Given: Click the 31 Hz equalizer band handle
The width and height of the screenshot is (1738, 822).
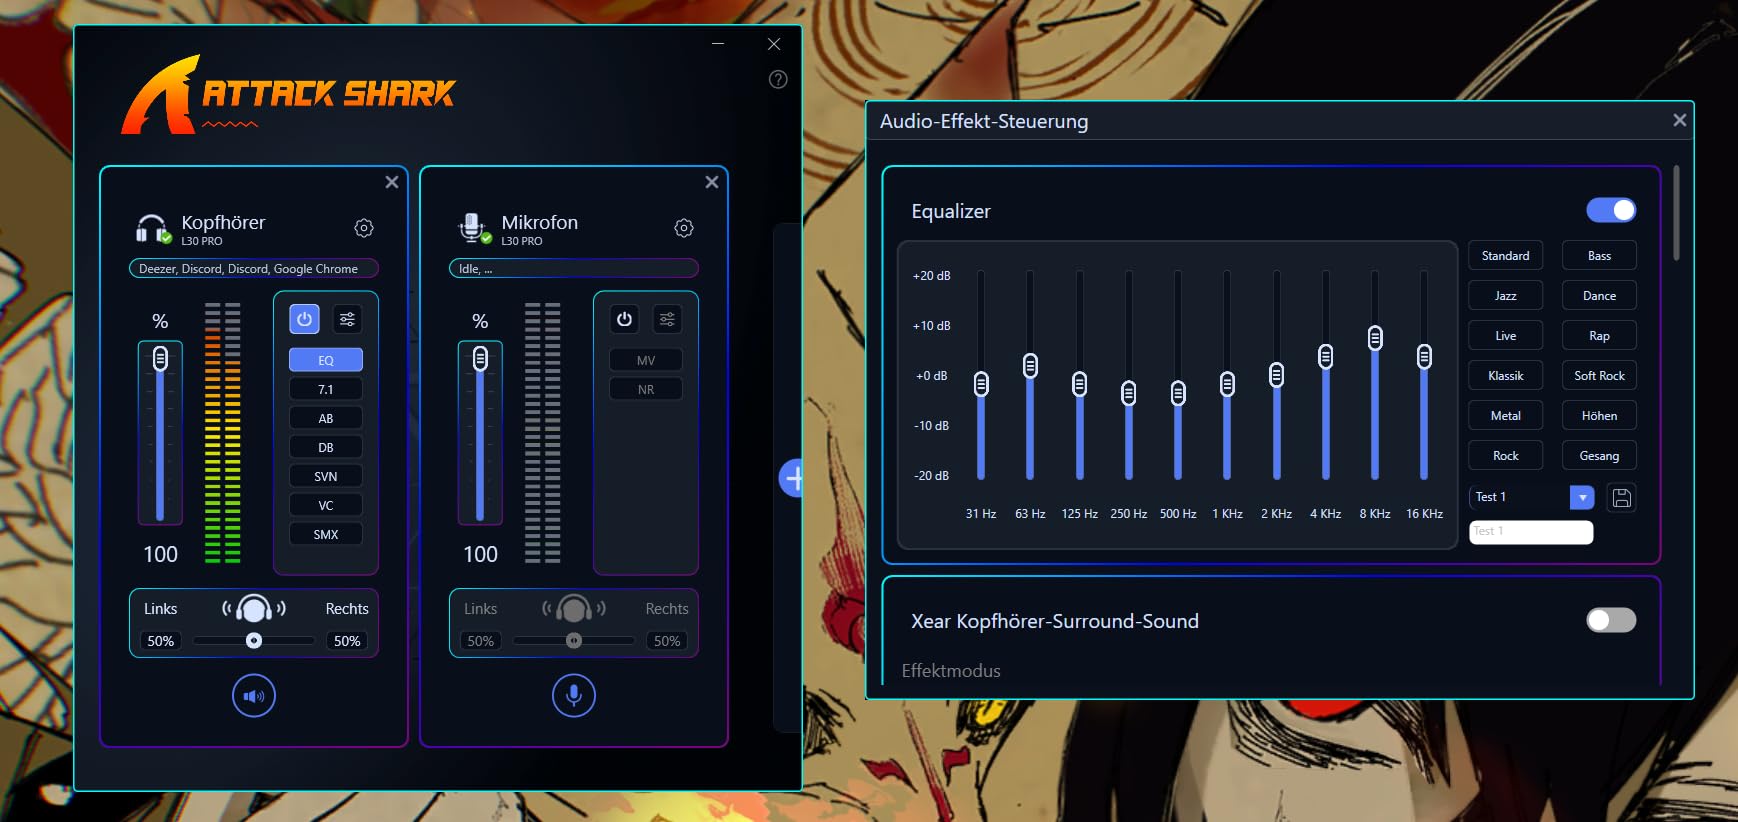Looking at the screenshot, I should [x=981, y=383].
